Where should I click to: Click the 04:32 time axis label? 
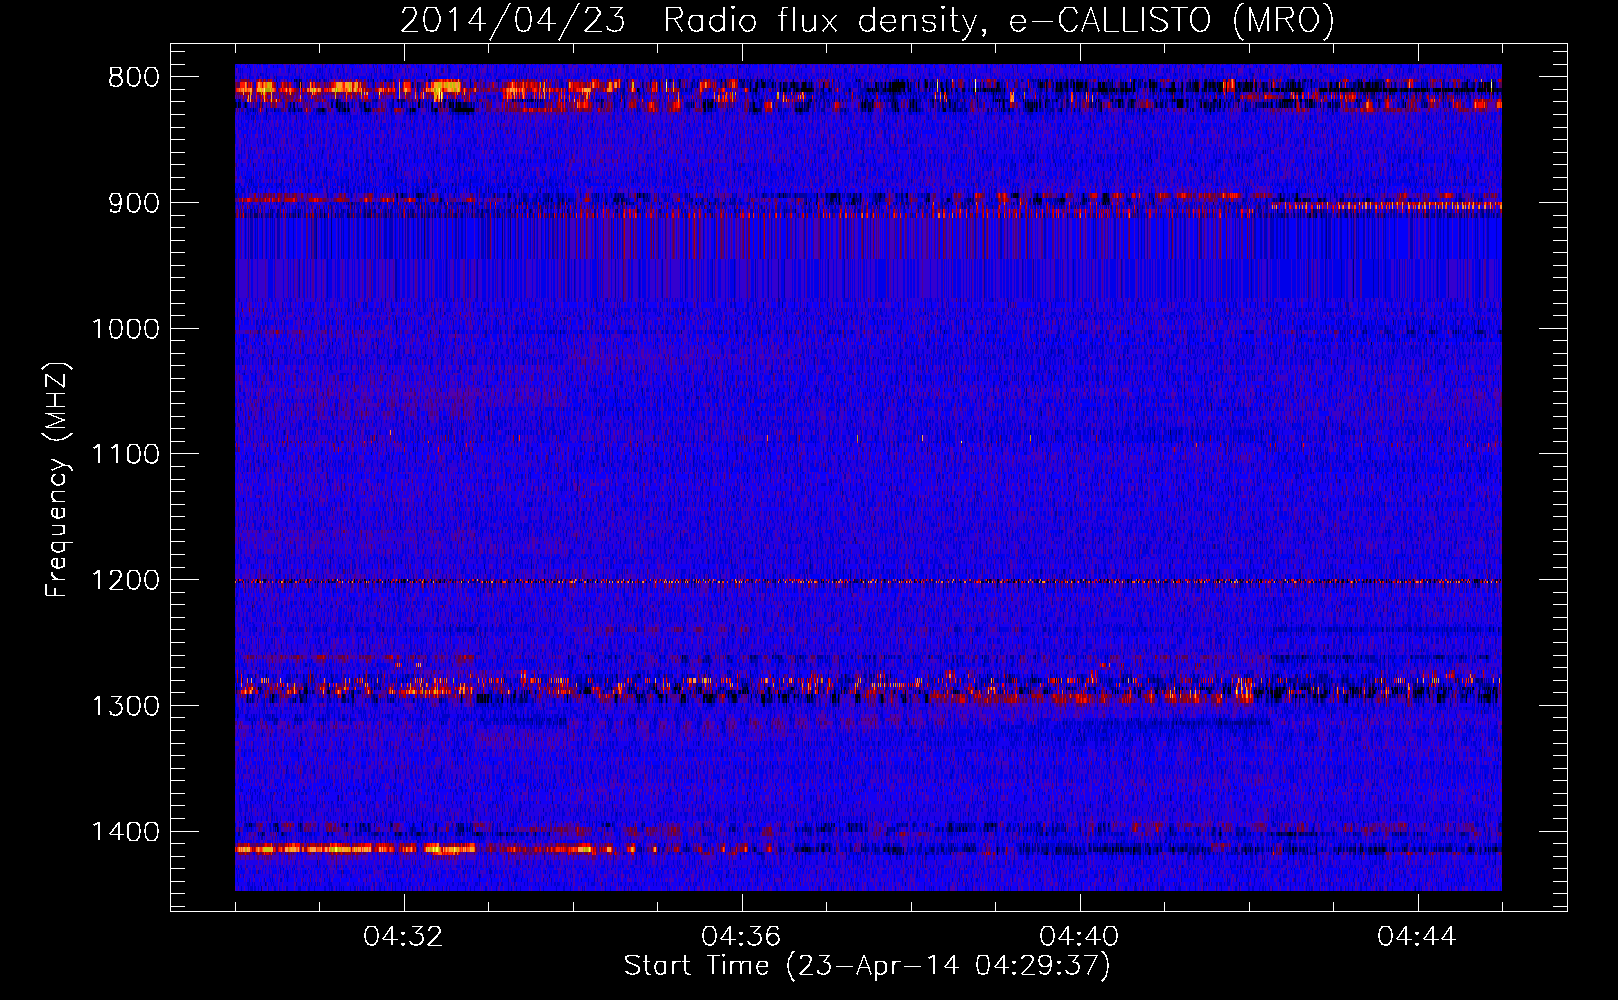pyautogui.click(x=404, y=937)
